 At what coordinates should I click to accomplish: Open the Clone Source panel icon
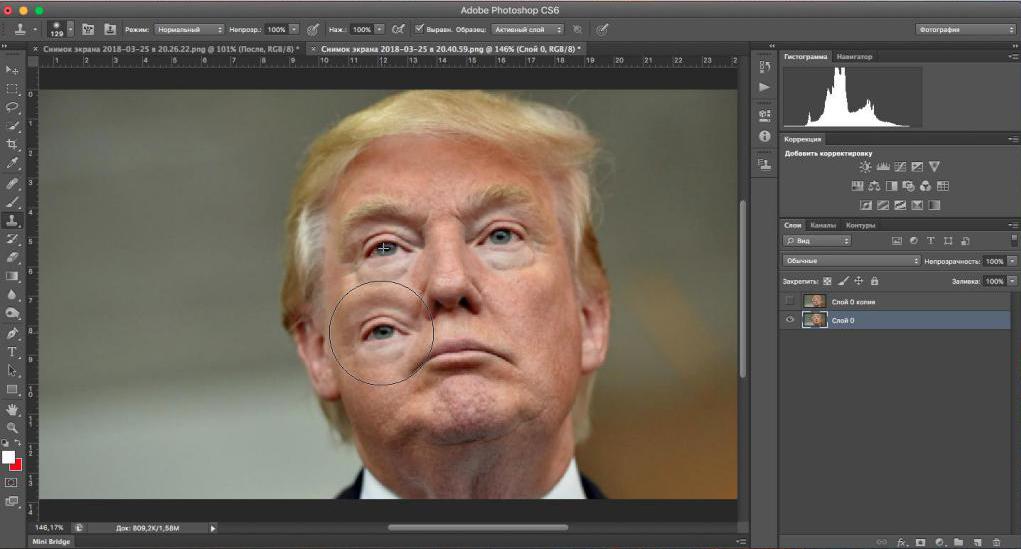point(764,164)
